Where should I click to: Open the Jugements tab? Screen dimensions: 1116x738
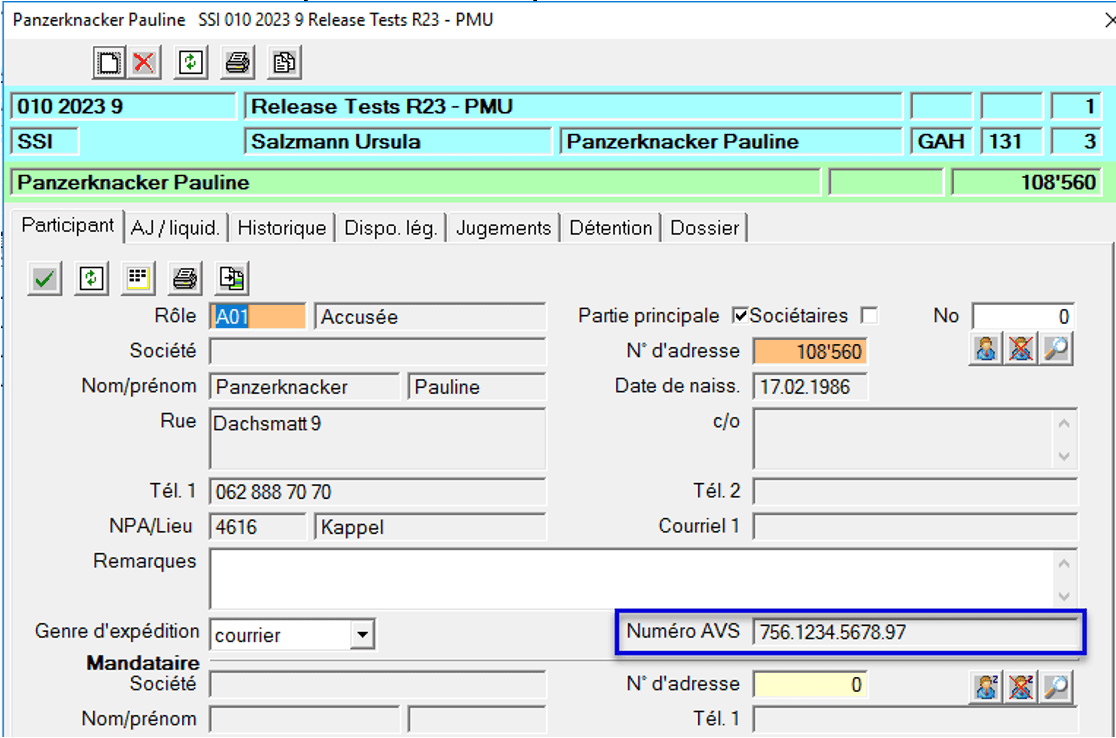[x=503, y=228]
